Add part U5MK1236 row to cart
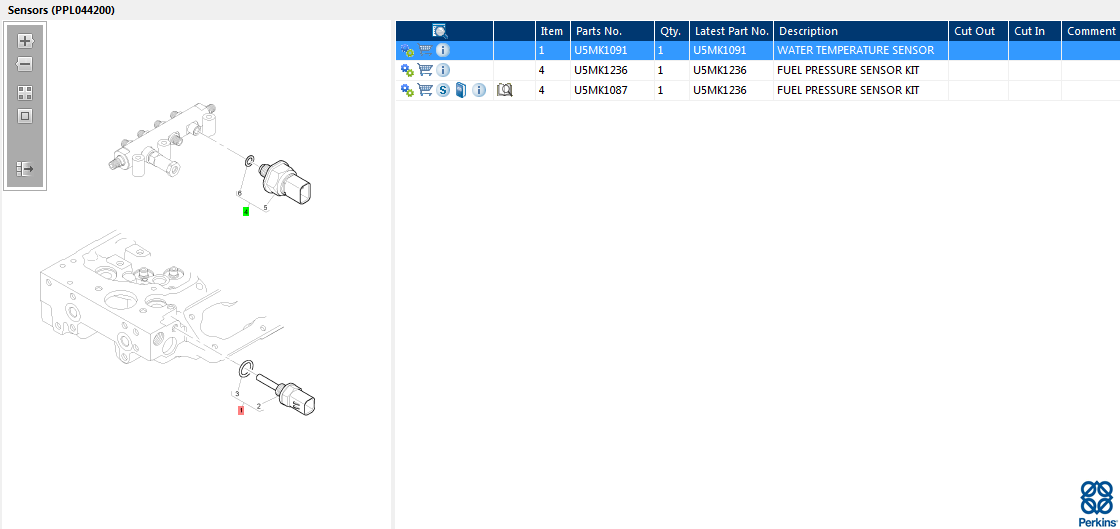 (425, 70)
